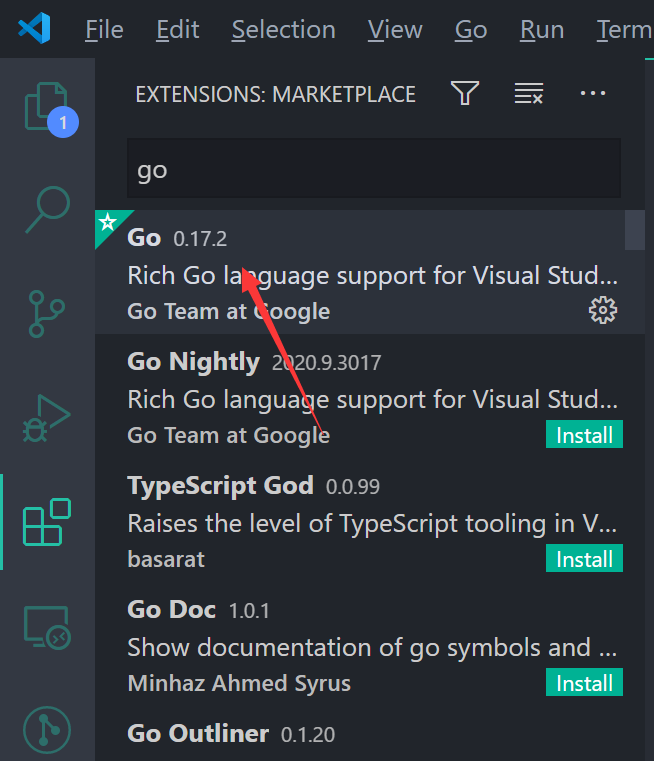Viewport: 654px width, 761px height.
Task: Open the Run and Debug view
Action: (46, 418)
